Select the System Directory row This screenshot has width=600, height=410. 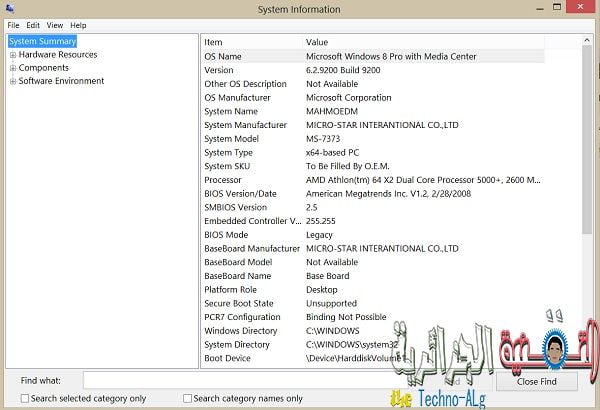pos(373,345)
